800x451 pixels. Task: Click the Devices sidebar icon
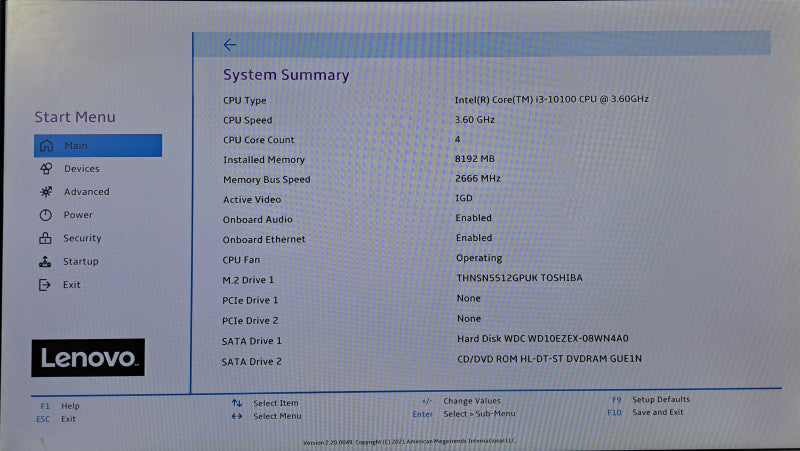(x=46, y=168)
